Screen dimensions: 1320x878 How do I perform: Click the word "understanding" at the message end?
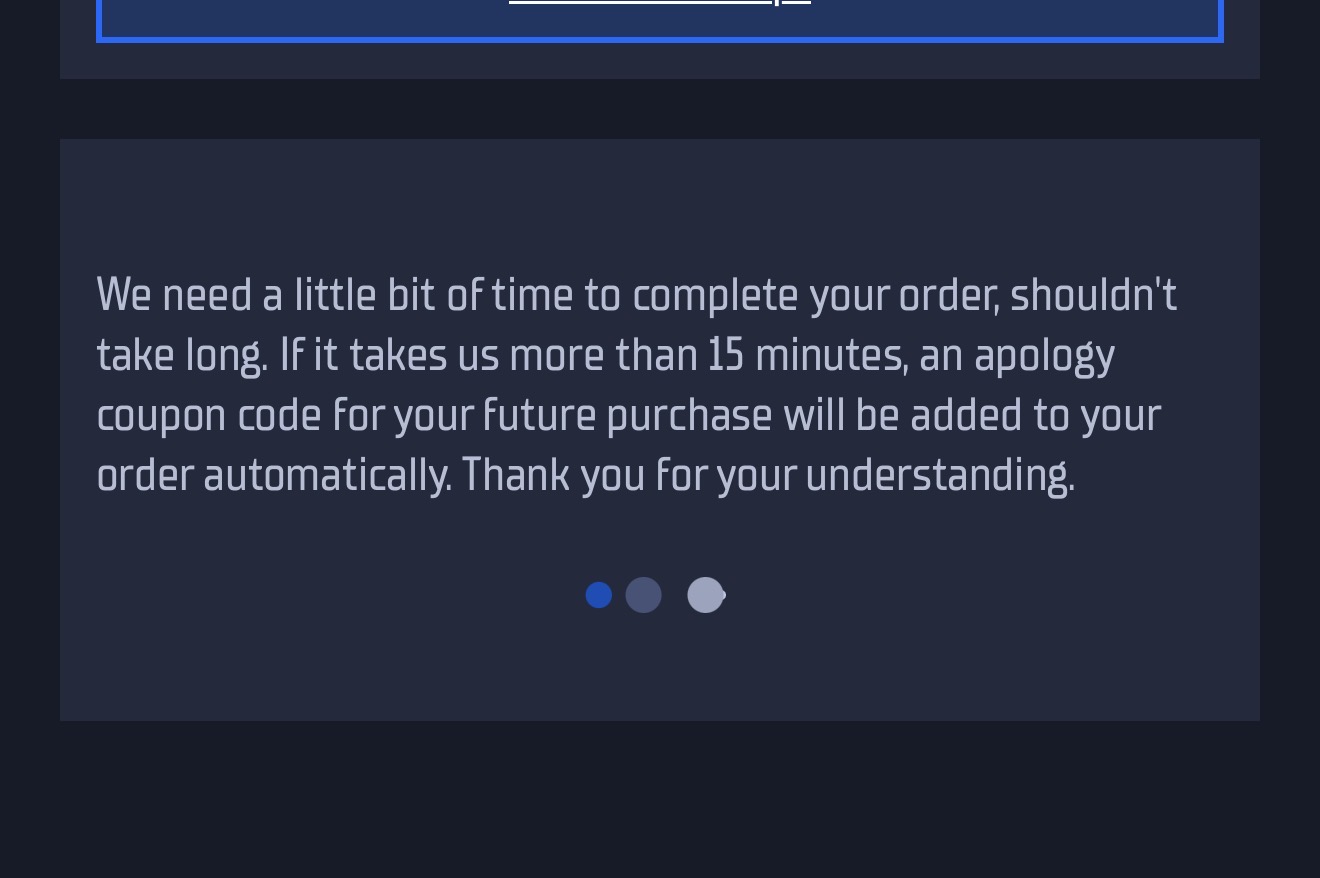pyautogui.click(x=938, y=475)
